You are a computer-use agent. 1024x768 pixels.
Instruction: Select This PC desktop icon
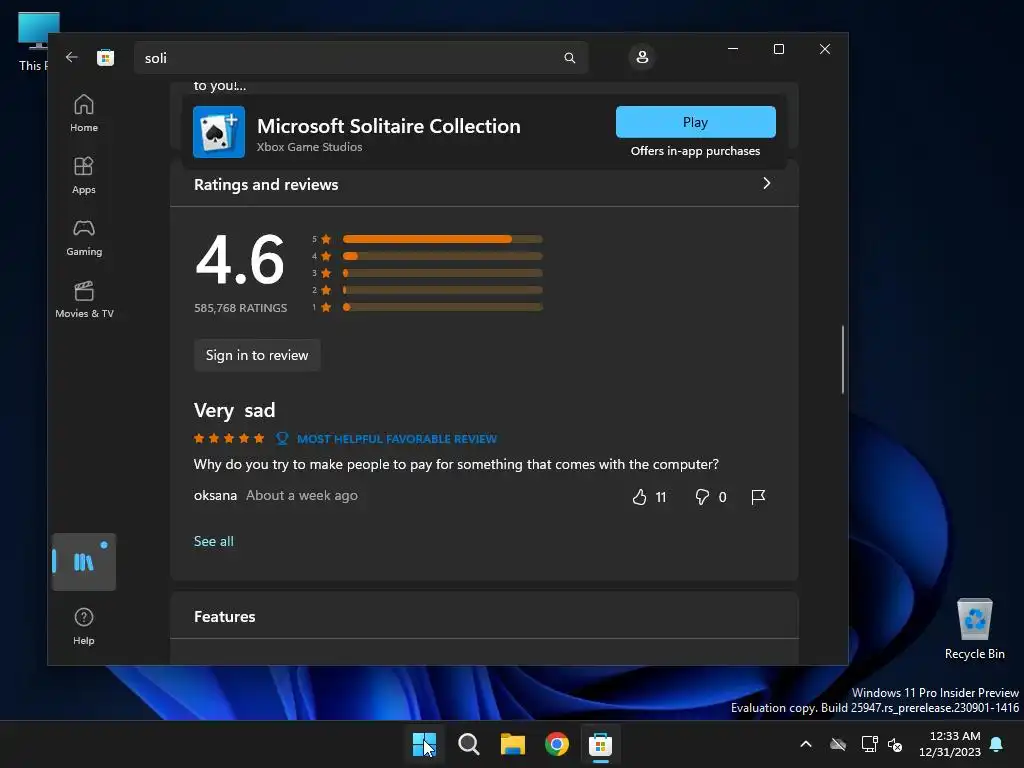click(x=34, y=40)
